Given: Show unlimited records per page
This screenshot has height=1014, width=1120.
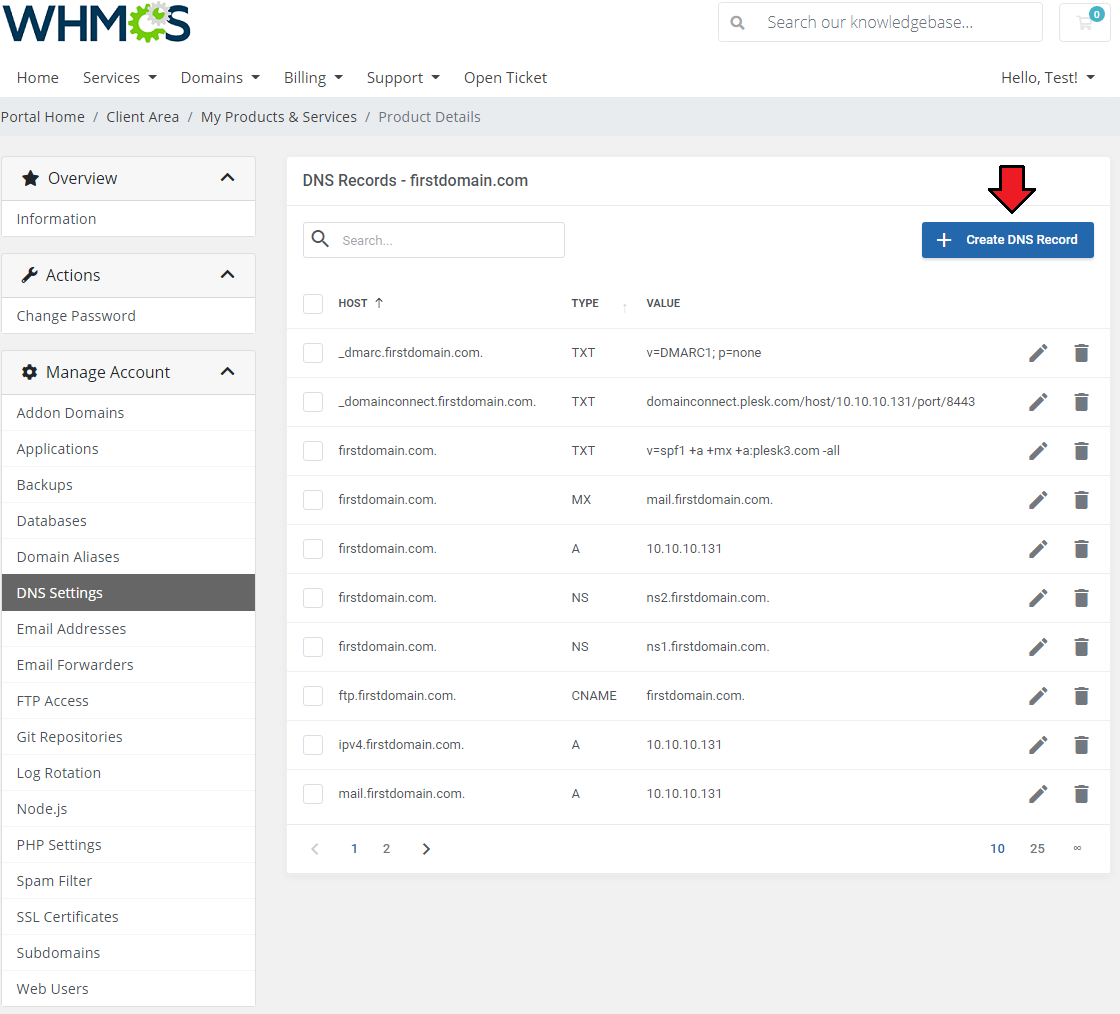Looking at the screenshot, I should [1077, 848].
